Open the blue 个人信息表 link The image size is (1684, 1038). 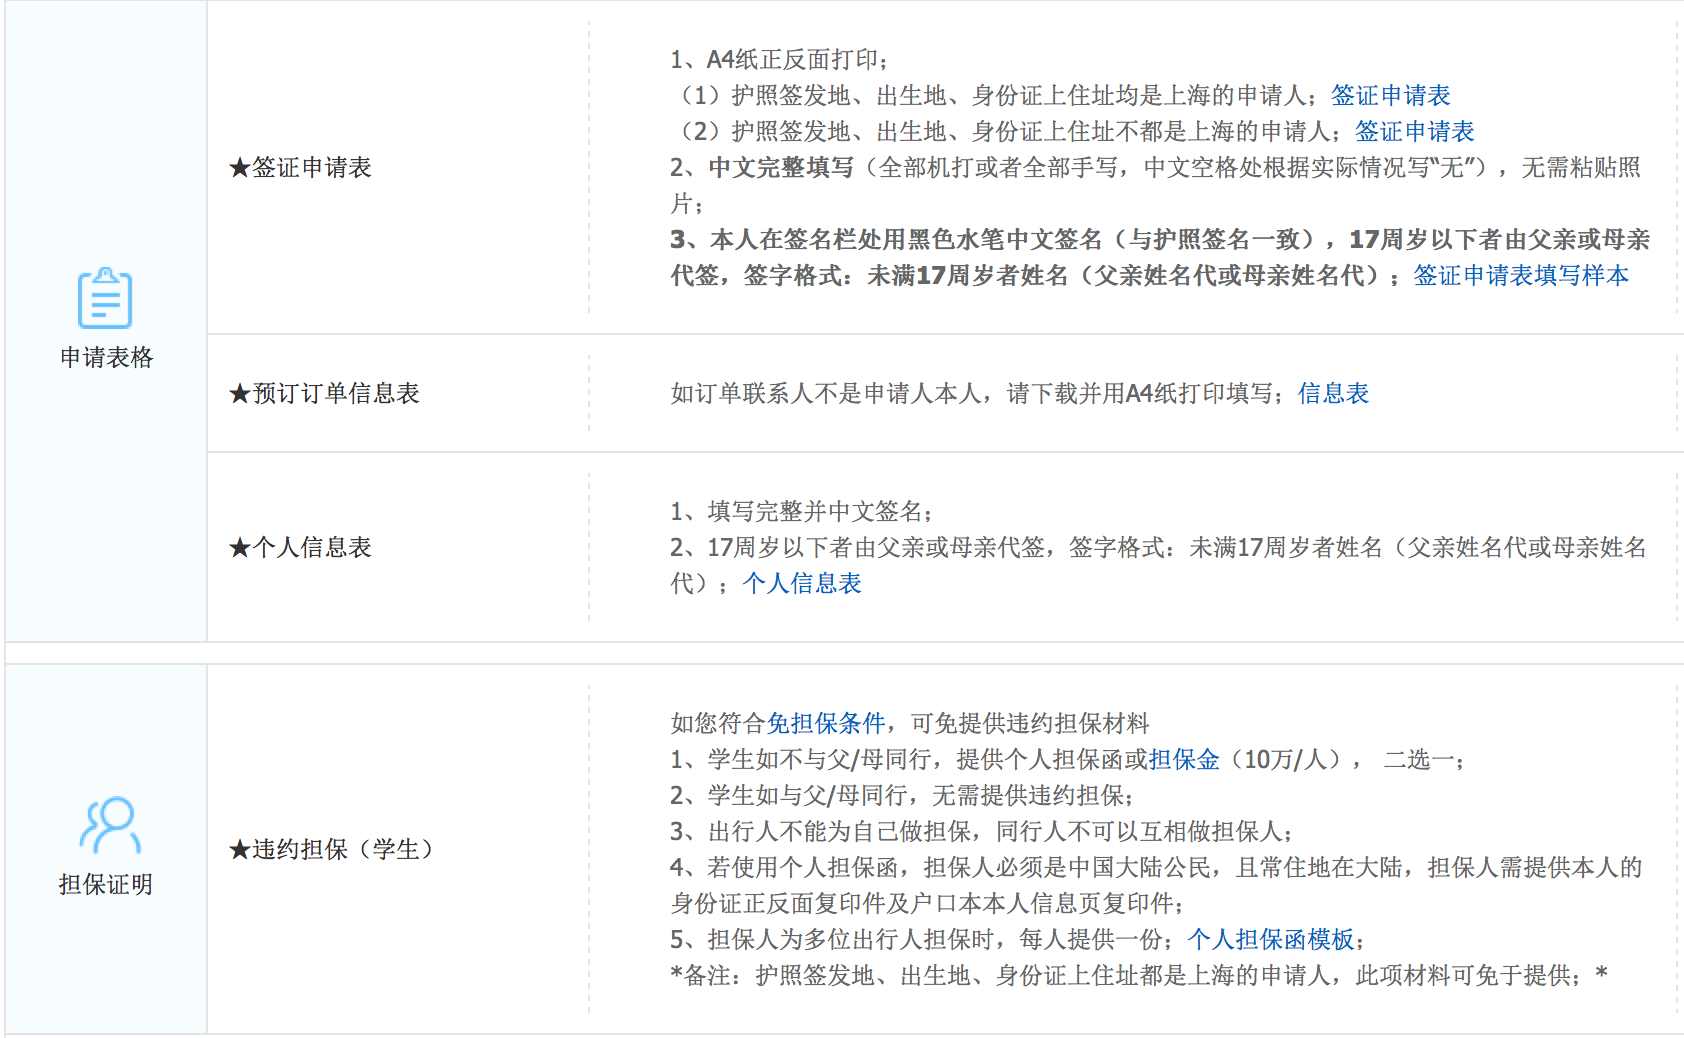[802, 583]
